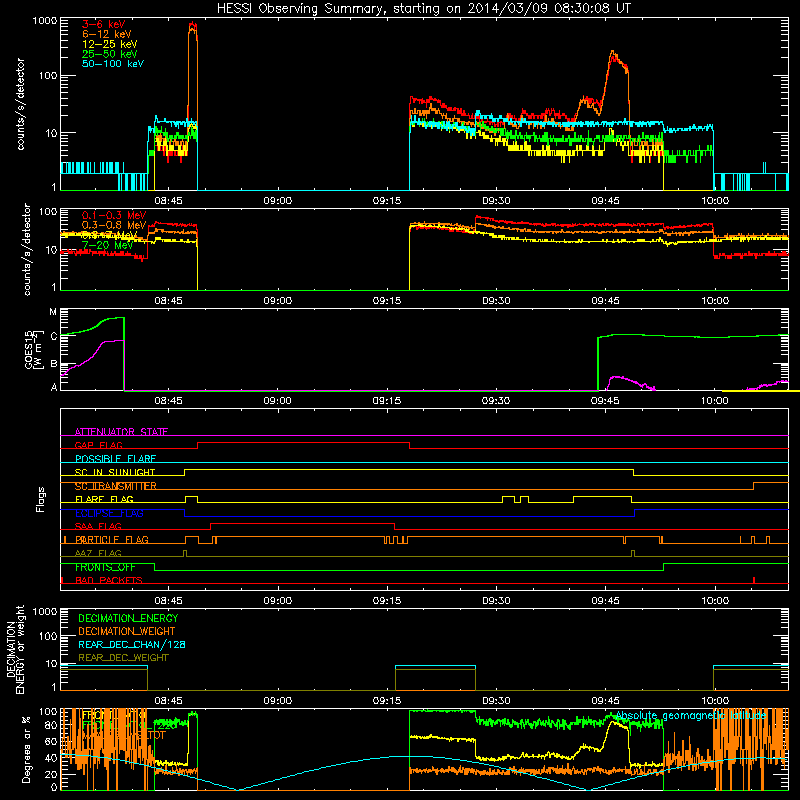
Task: Click the FRONTS_OFF flag label
Action: pyautogui.click(x=105, y=567)
